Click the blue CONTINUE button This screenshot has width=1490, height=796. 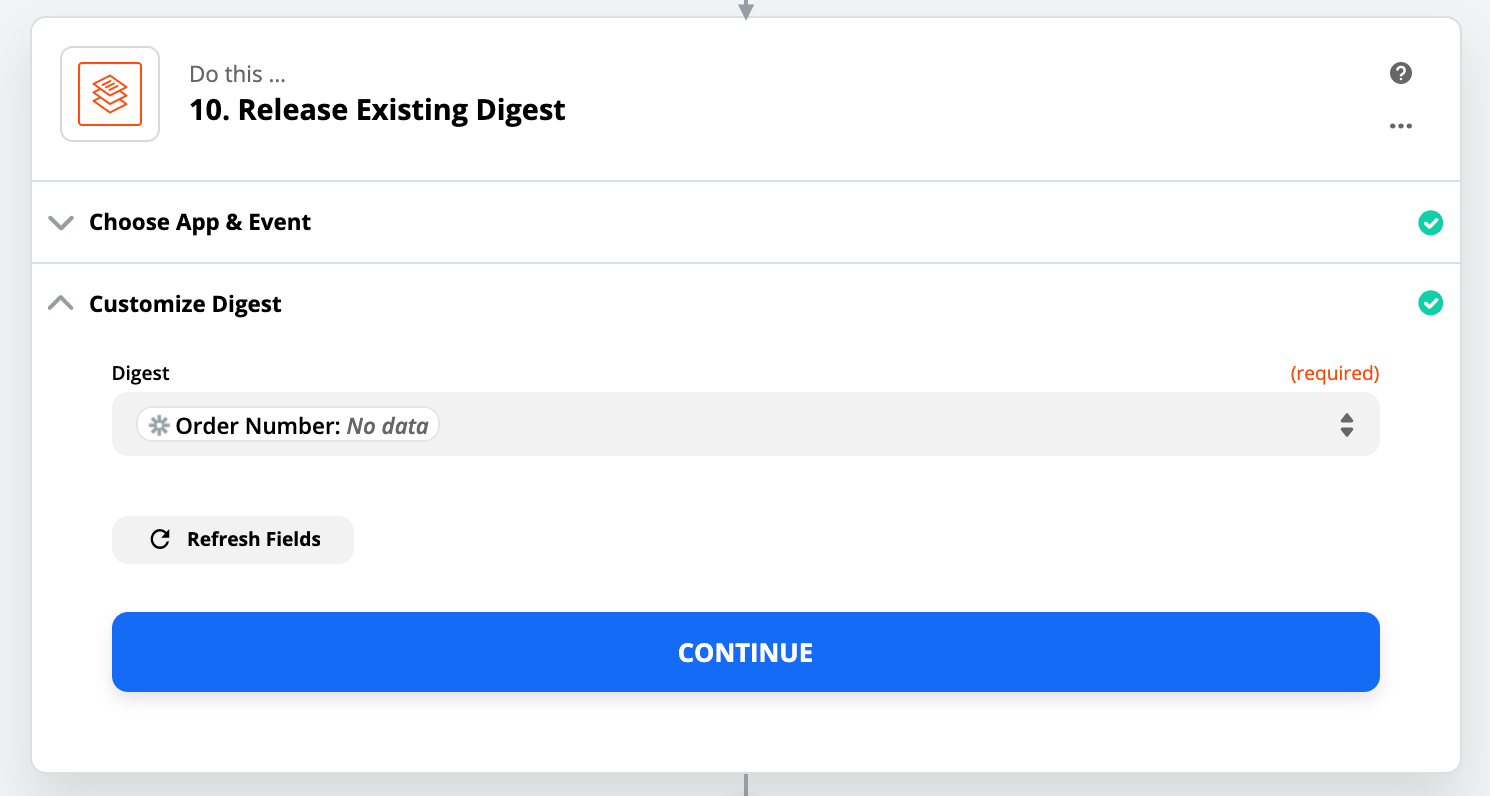click(746, 652)
